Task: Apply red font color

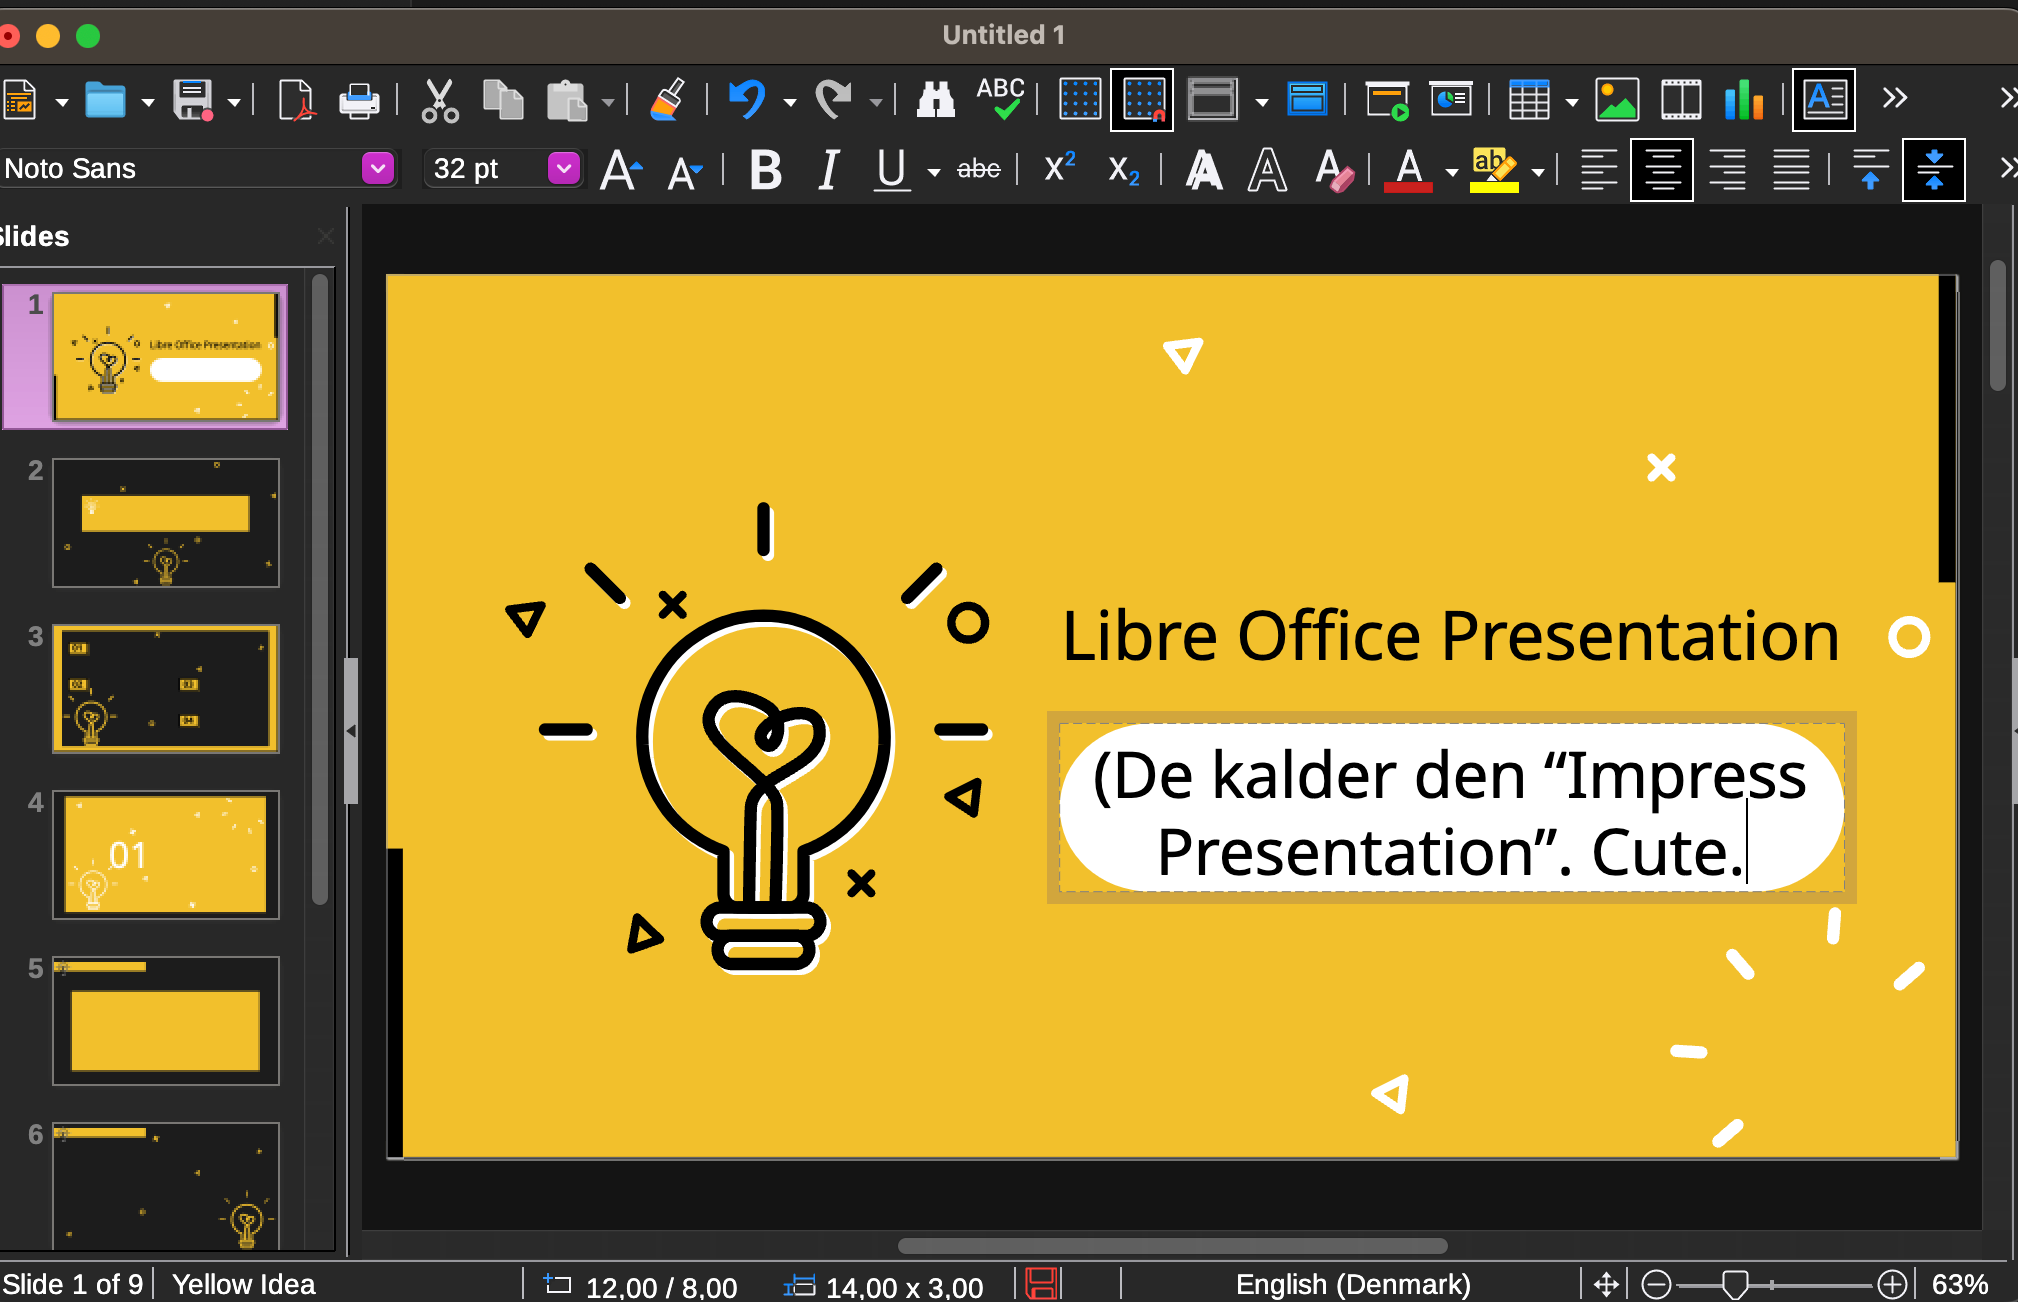Action: [1409, 170]
